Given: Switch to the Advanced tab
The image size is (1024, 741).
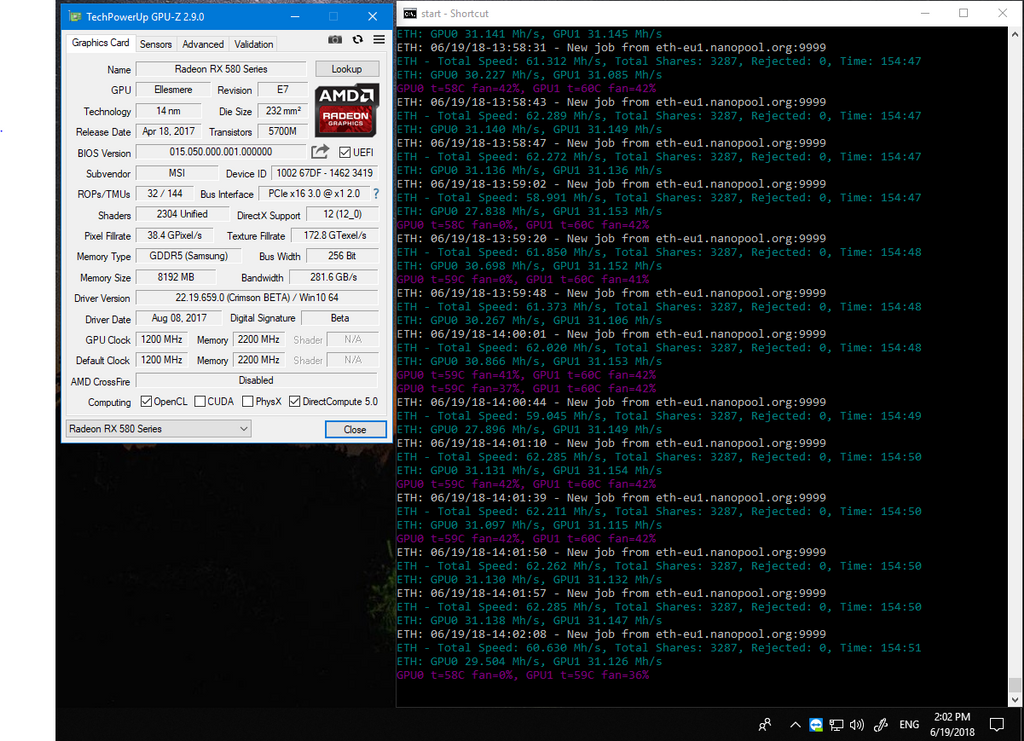Looking at the screenshot, I should 203,44.
